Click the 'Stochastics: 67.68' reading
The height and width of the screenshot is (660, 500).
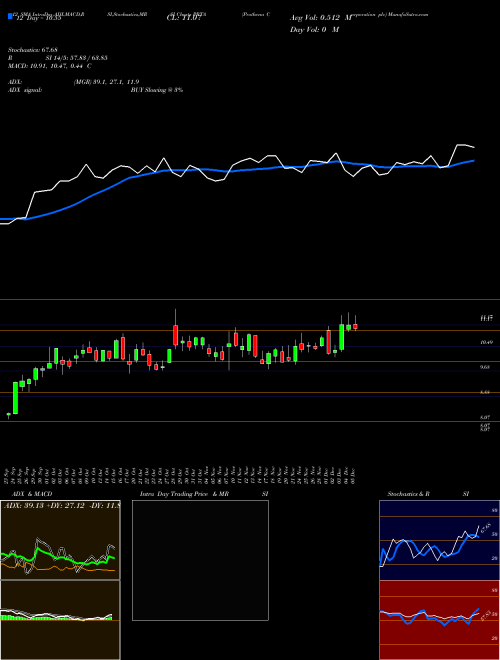(31, 51)
